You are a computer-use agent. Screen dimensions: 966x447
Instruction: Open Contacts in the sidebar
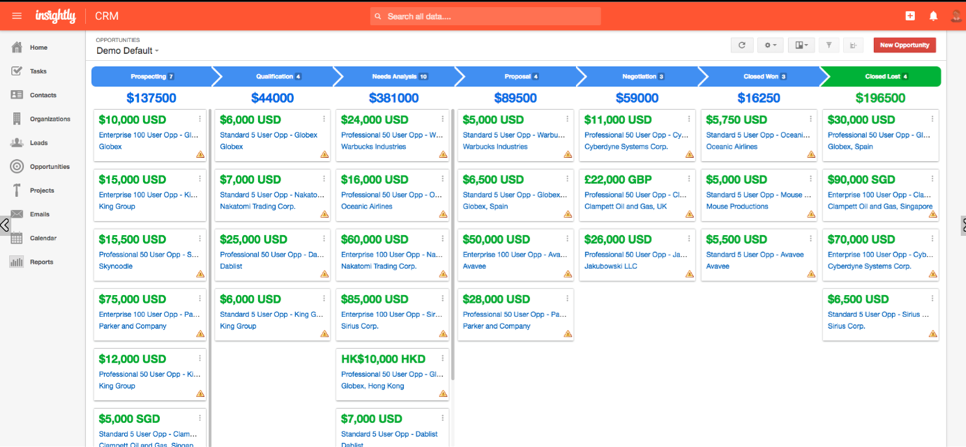pyautogui.click(x=43, y=95)
